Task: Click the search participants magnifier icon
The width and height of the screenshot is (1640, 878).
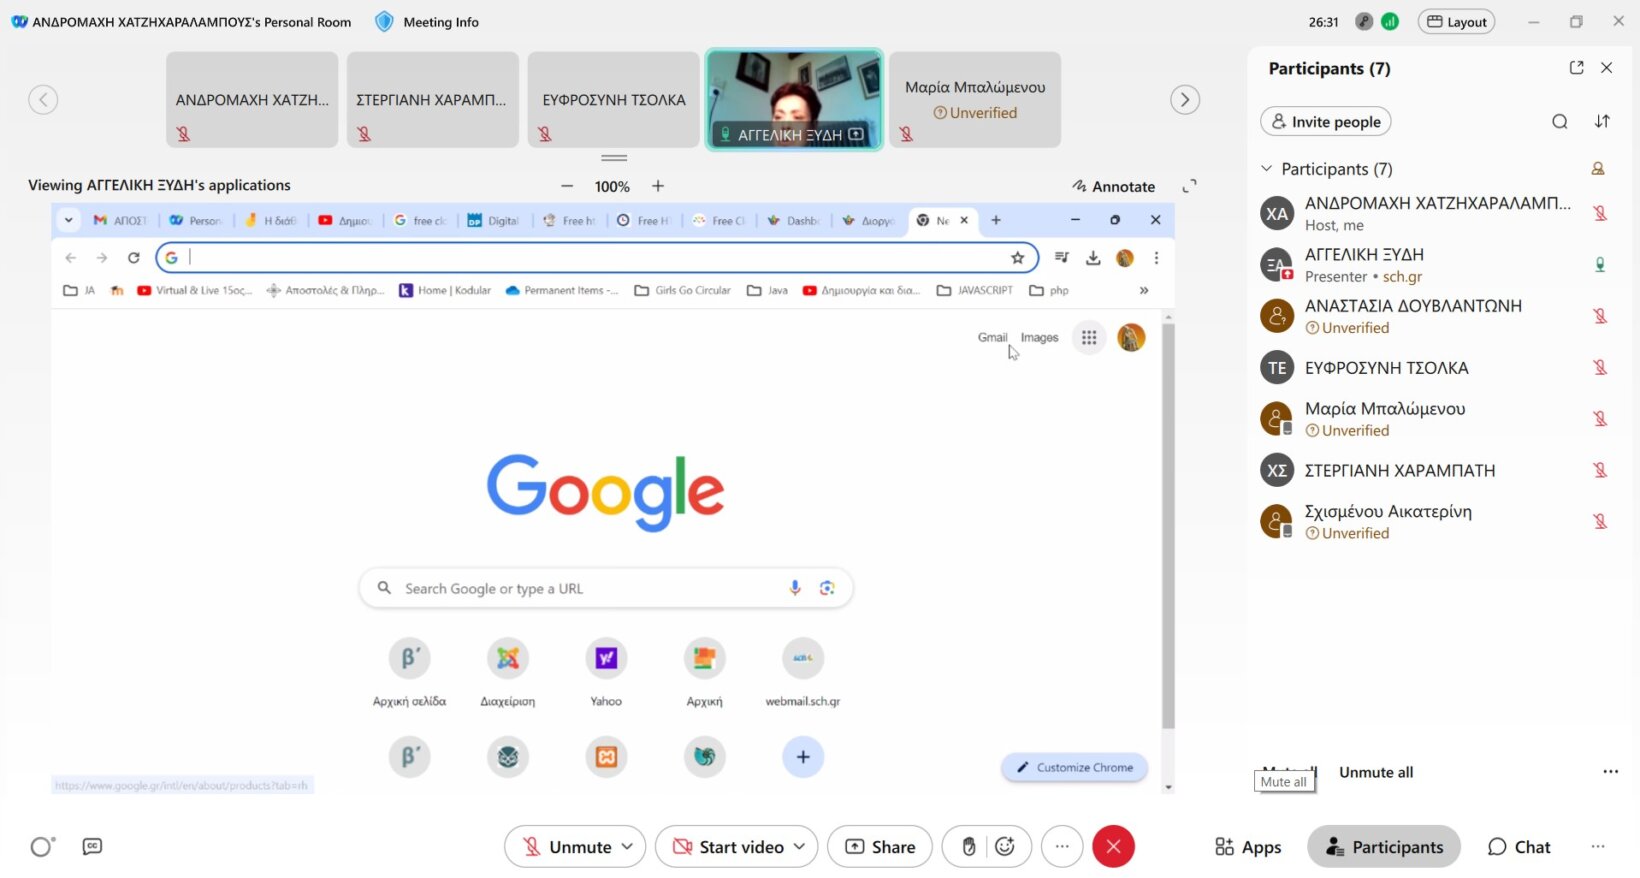Action: (1559, 122)
